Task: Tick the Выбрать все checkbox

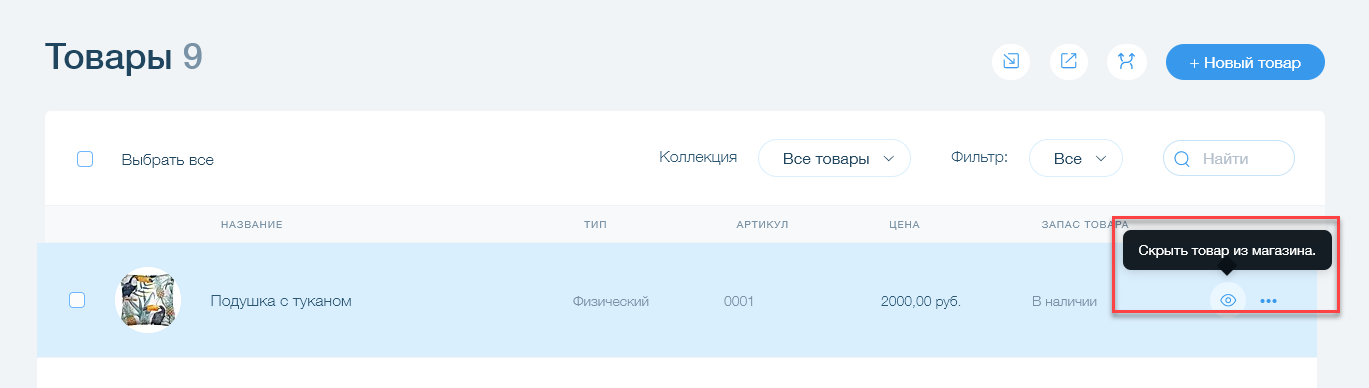Action: (x=85, y=159)
